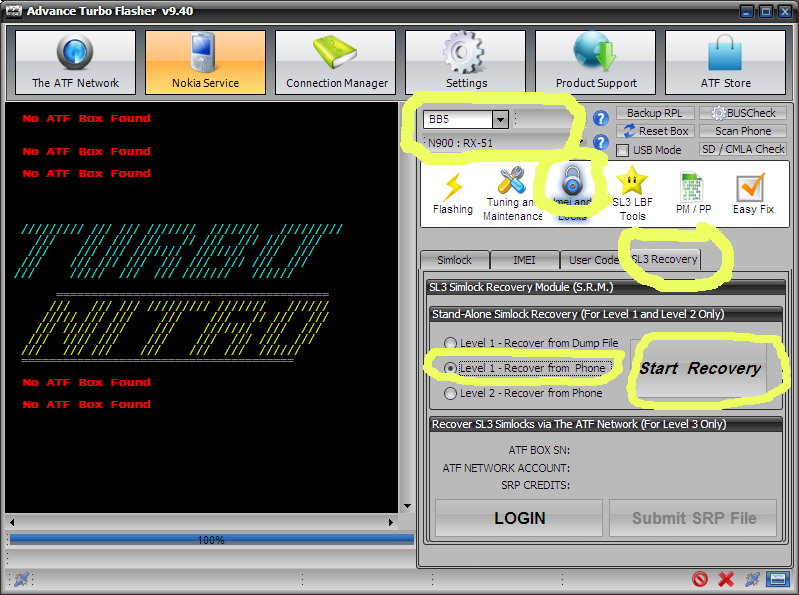799x595 pixels.
Task: Switch to the IMEI tab
Action: (524, 260)
